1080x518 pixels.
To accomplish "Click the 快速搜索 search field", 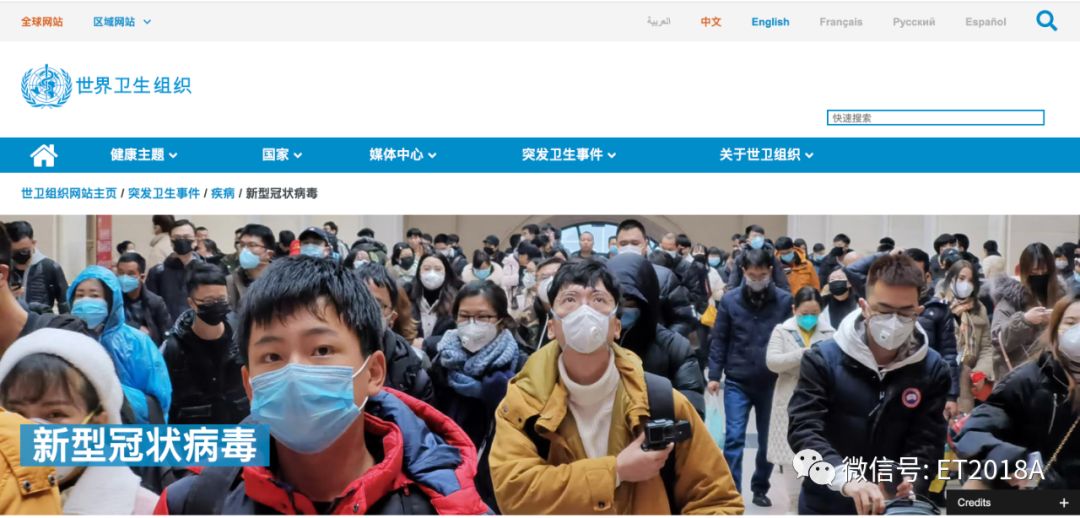I will pos(935,118).
